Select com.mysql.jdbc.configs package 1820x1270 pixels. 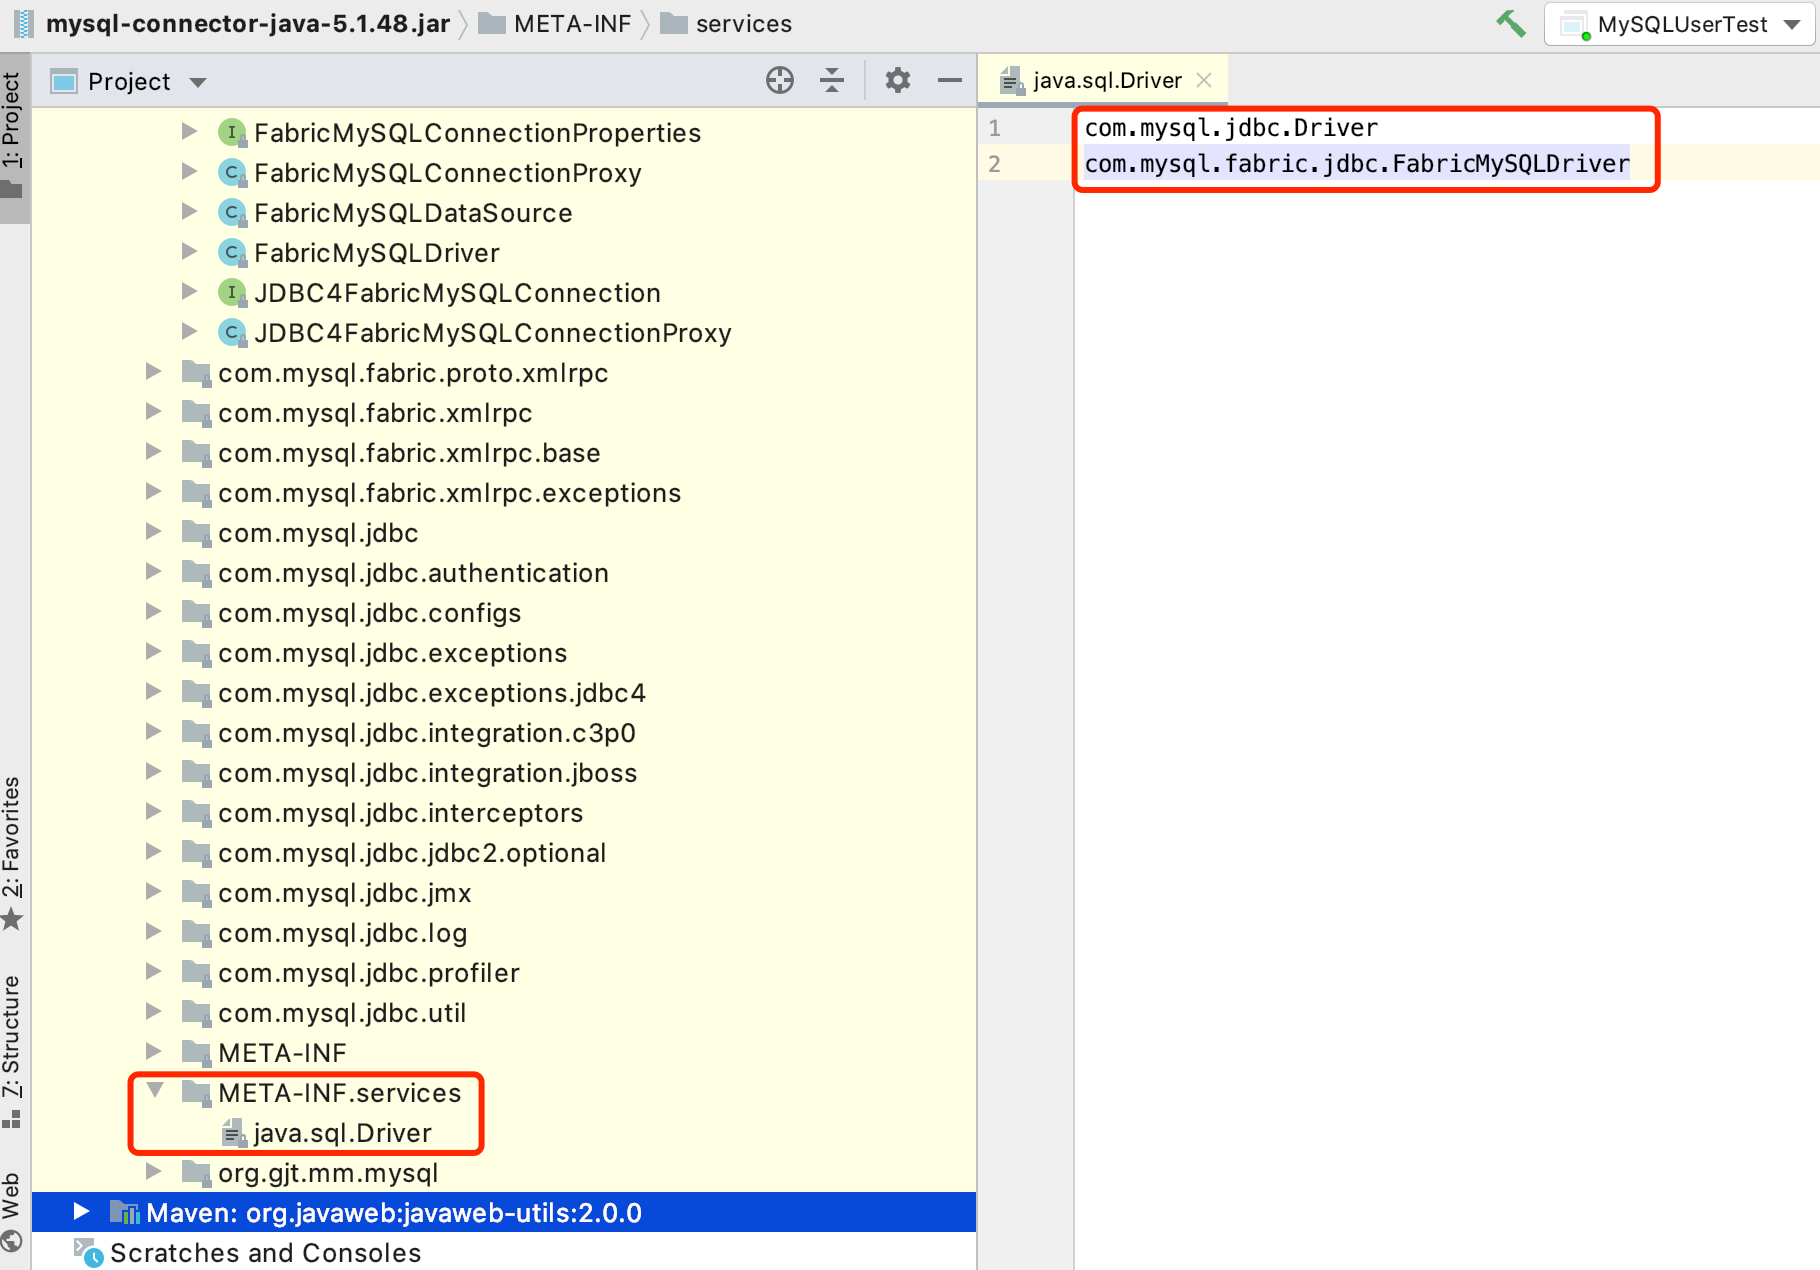[369, 613]
